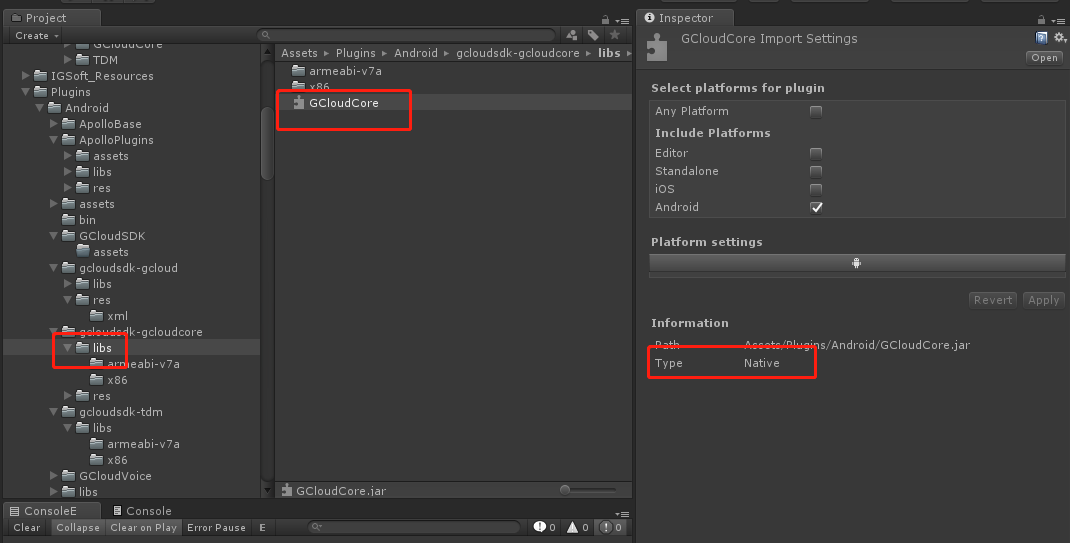The width and height of the screenshot is (1070, 543).
Task: Expand the ApolloBase folder
Action: [54, 123]
